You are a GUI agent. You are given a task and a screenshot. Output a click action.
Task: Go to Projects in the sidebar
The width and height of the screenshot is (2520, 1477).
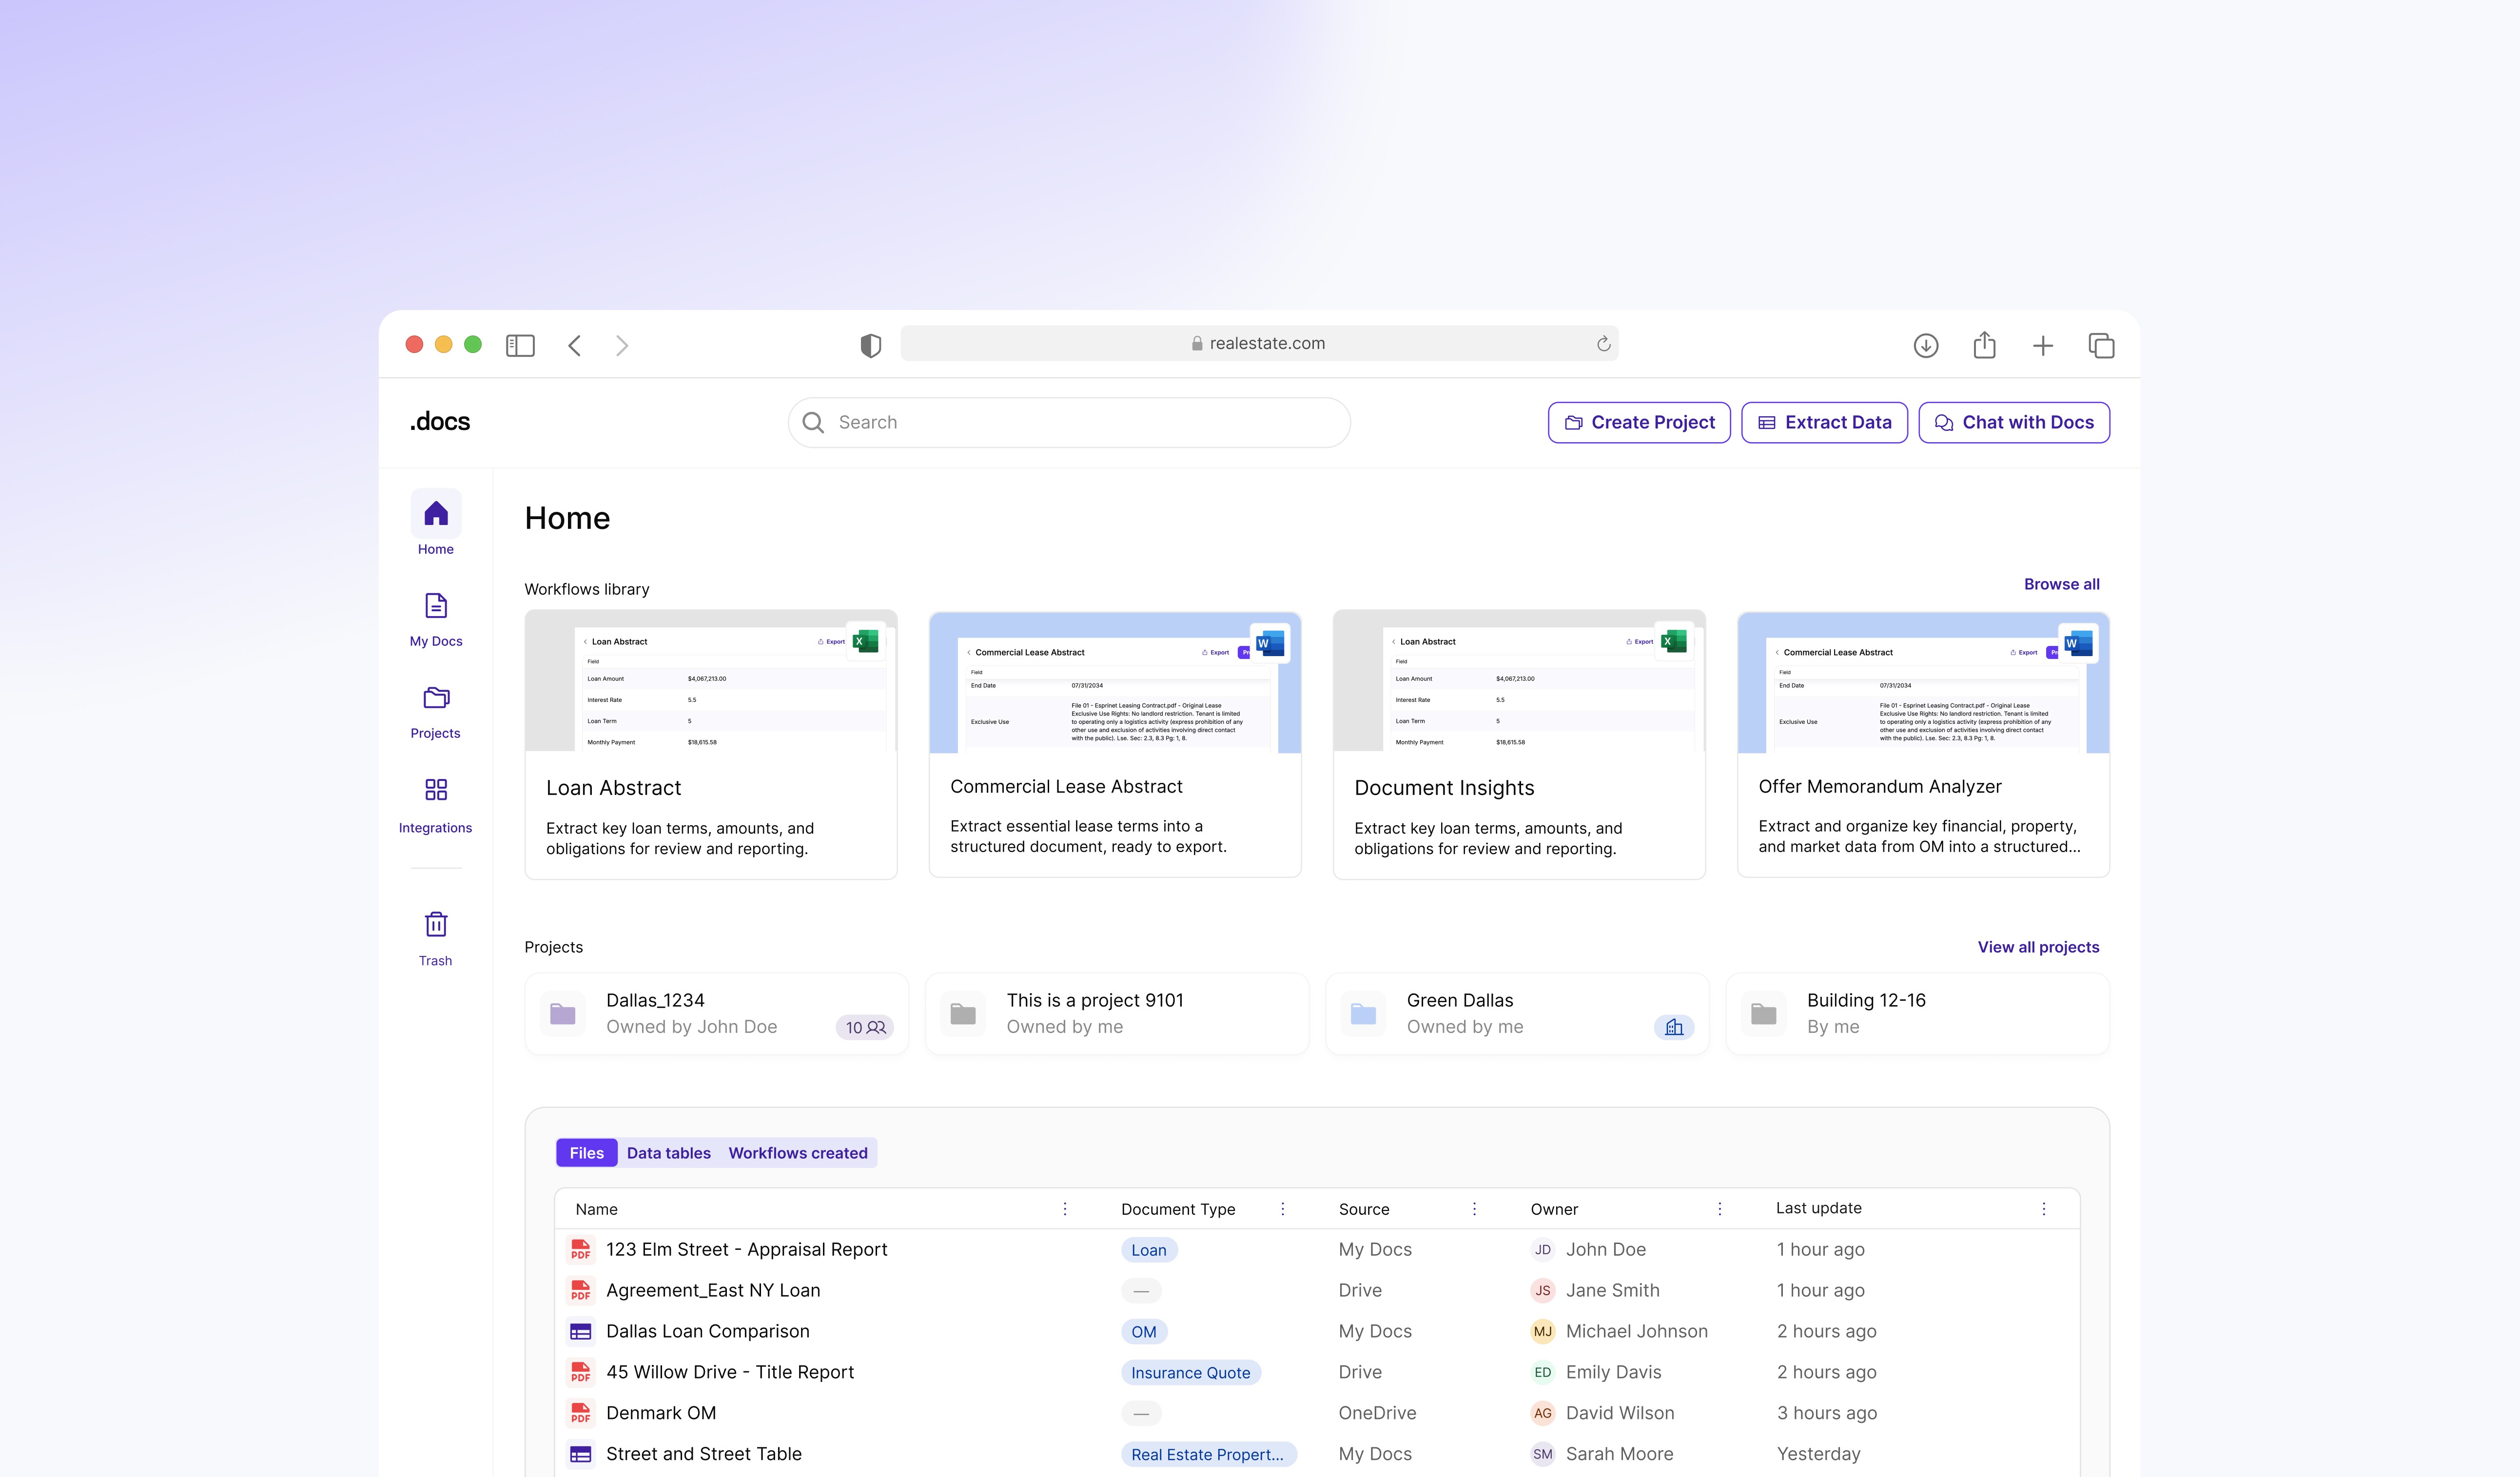click(x=435, y=698)
